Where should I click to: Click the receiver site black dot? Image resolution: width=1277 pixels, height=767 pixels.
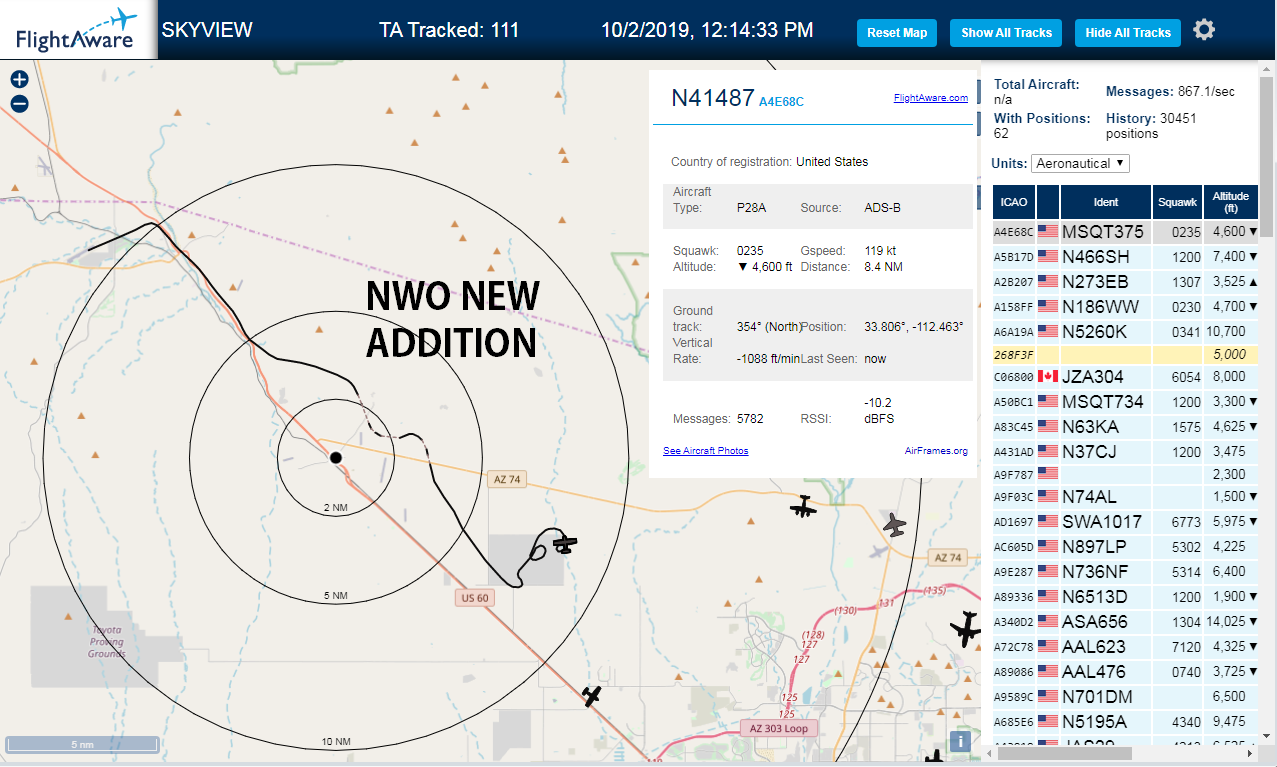336,457
